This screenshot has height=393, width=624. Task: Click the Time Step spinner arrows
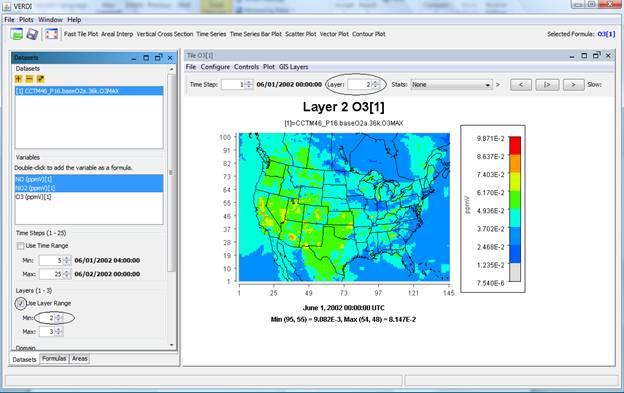coord(249,84)
